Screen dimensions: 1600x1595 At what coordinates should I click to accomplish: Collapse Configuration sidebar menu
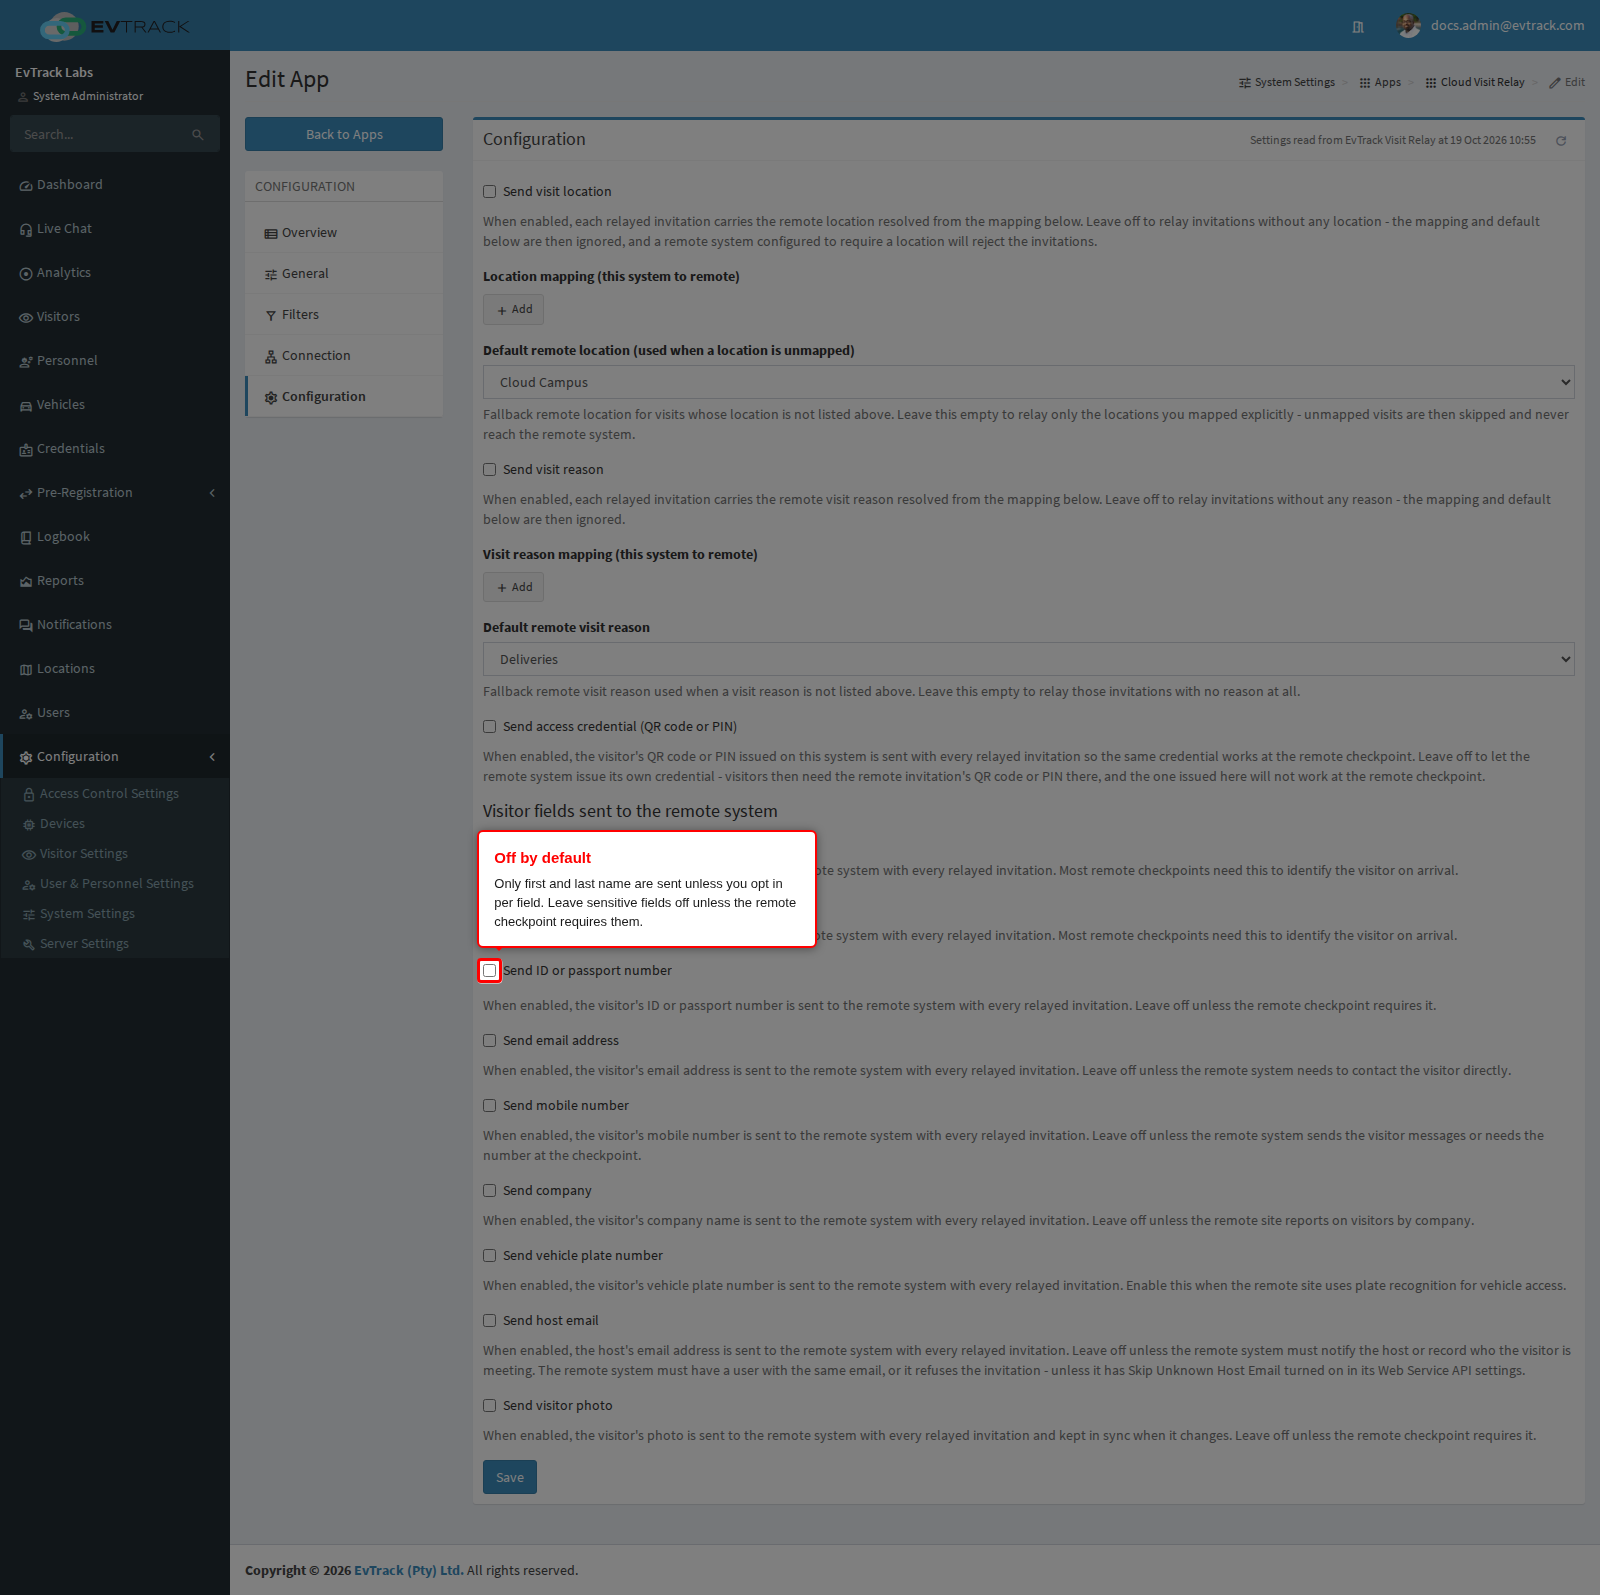pos(115,757)
